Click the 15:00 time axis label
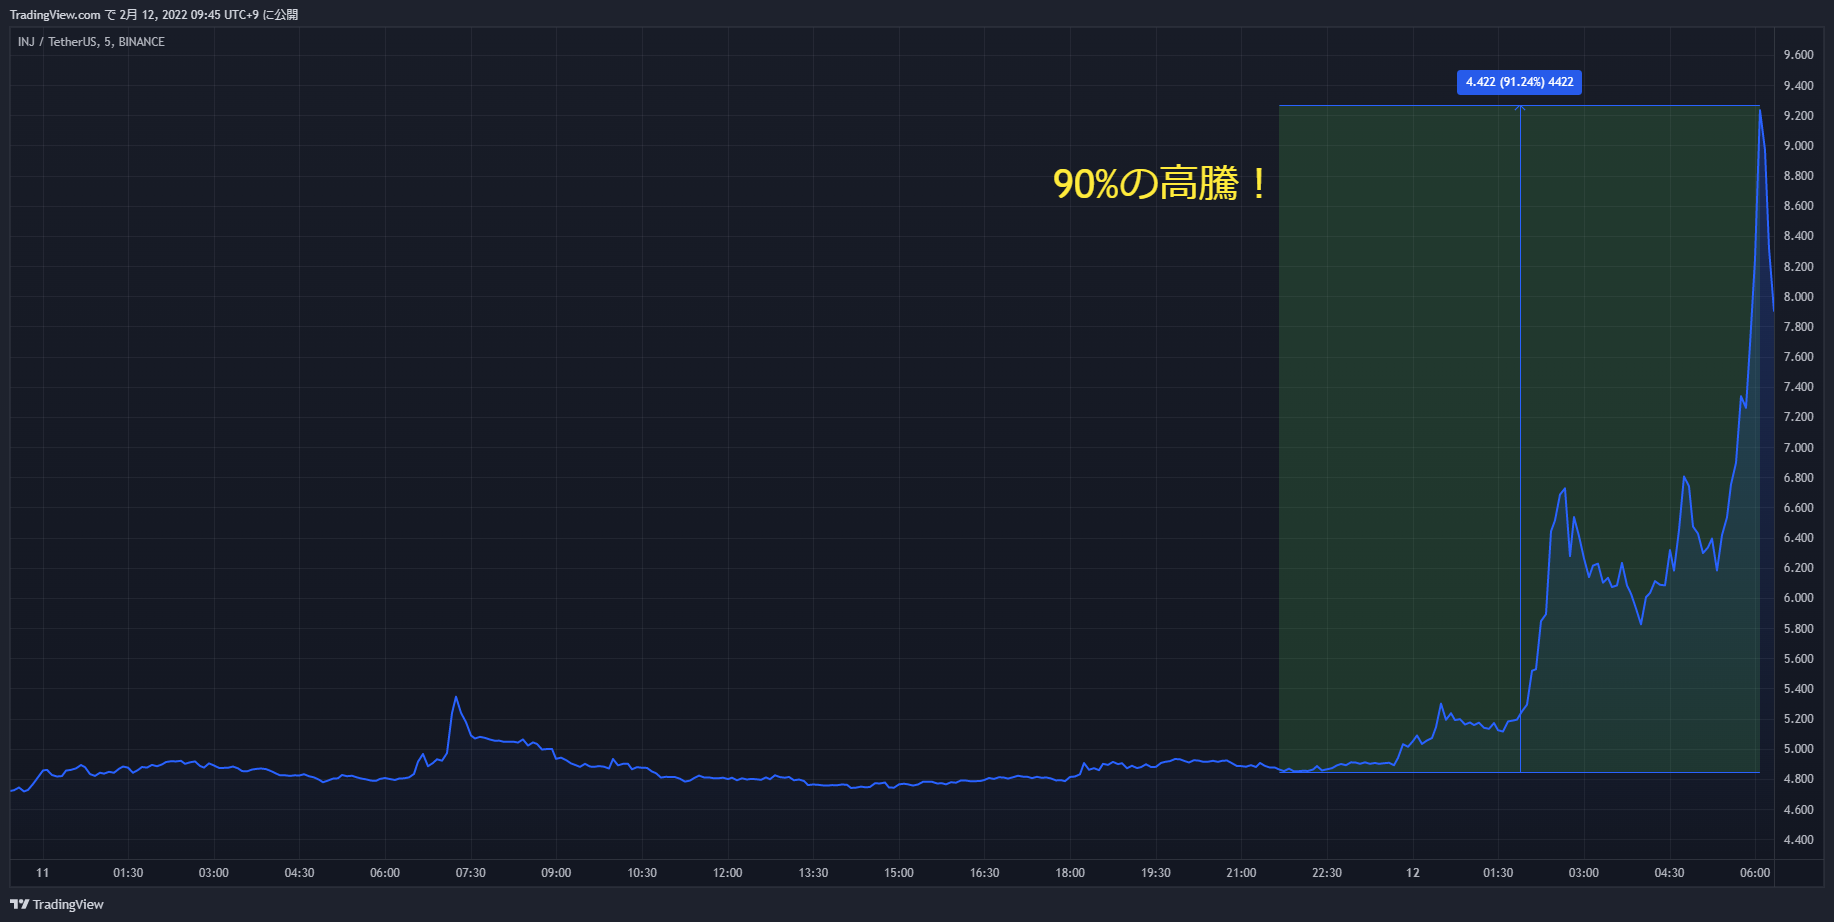 [899, 873]
